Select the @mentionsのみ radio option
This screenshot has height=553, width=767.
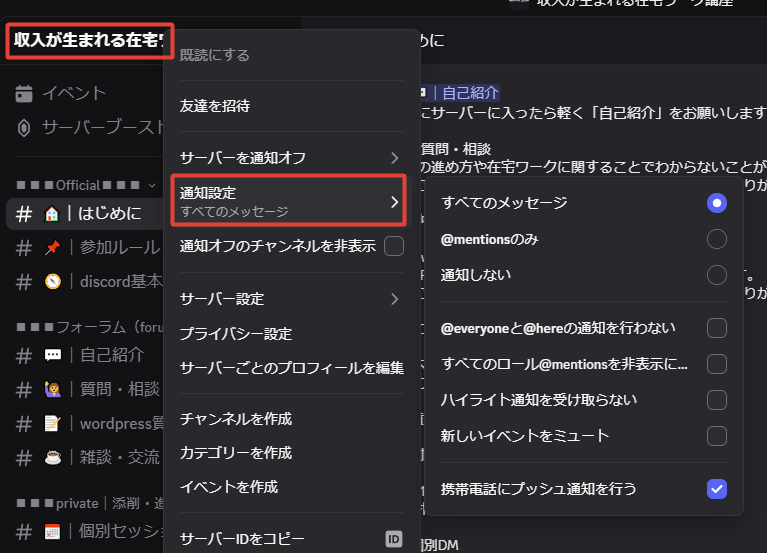(x=716, y=239)
